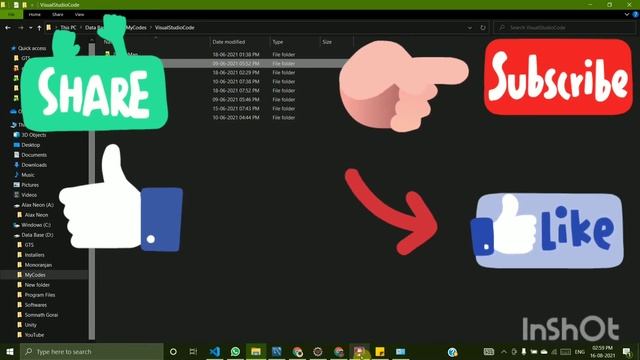Click MyCodes in the address breadcrumb
The image size is (640, 360).
[136, 28]
